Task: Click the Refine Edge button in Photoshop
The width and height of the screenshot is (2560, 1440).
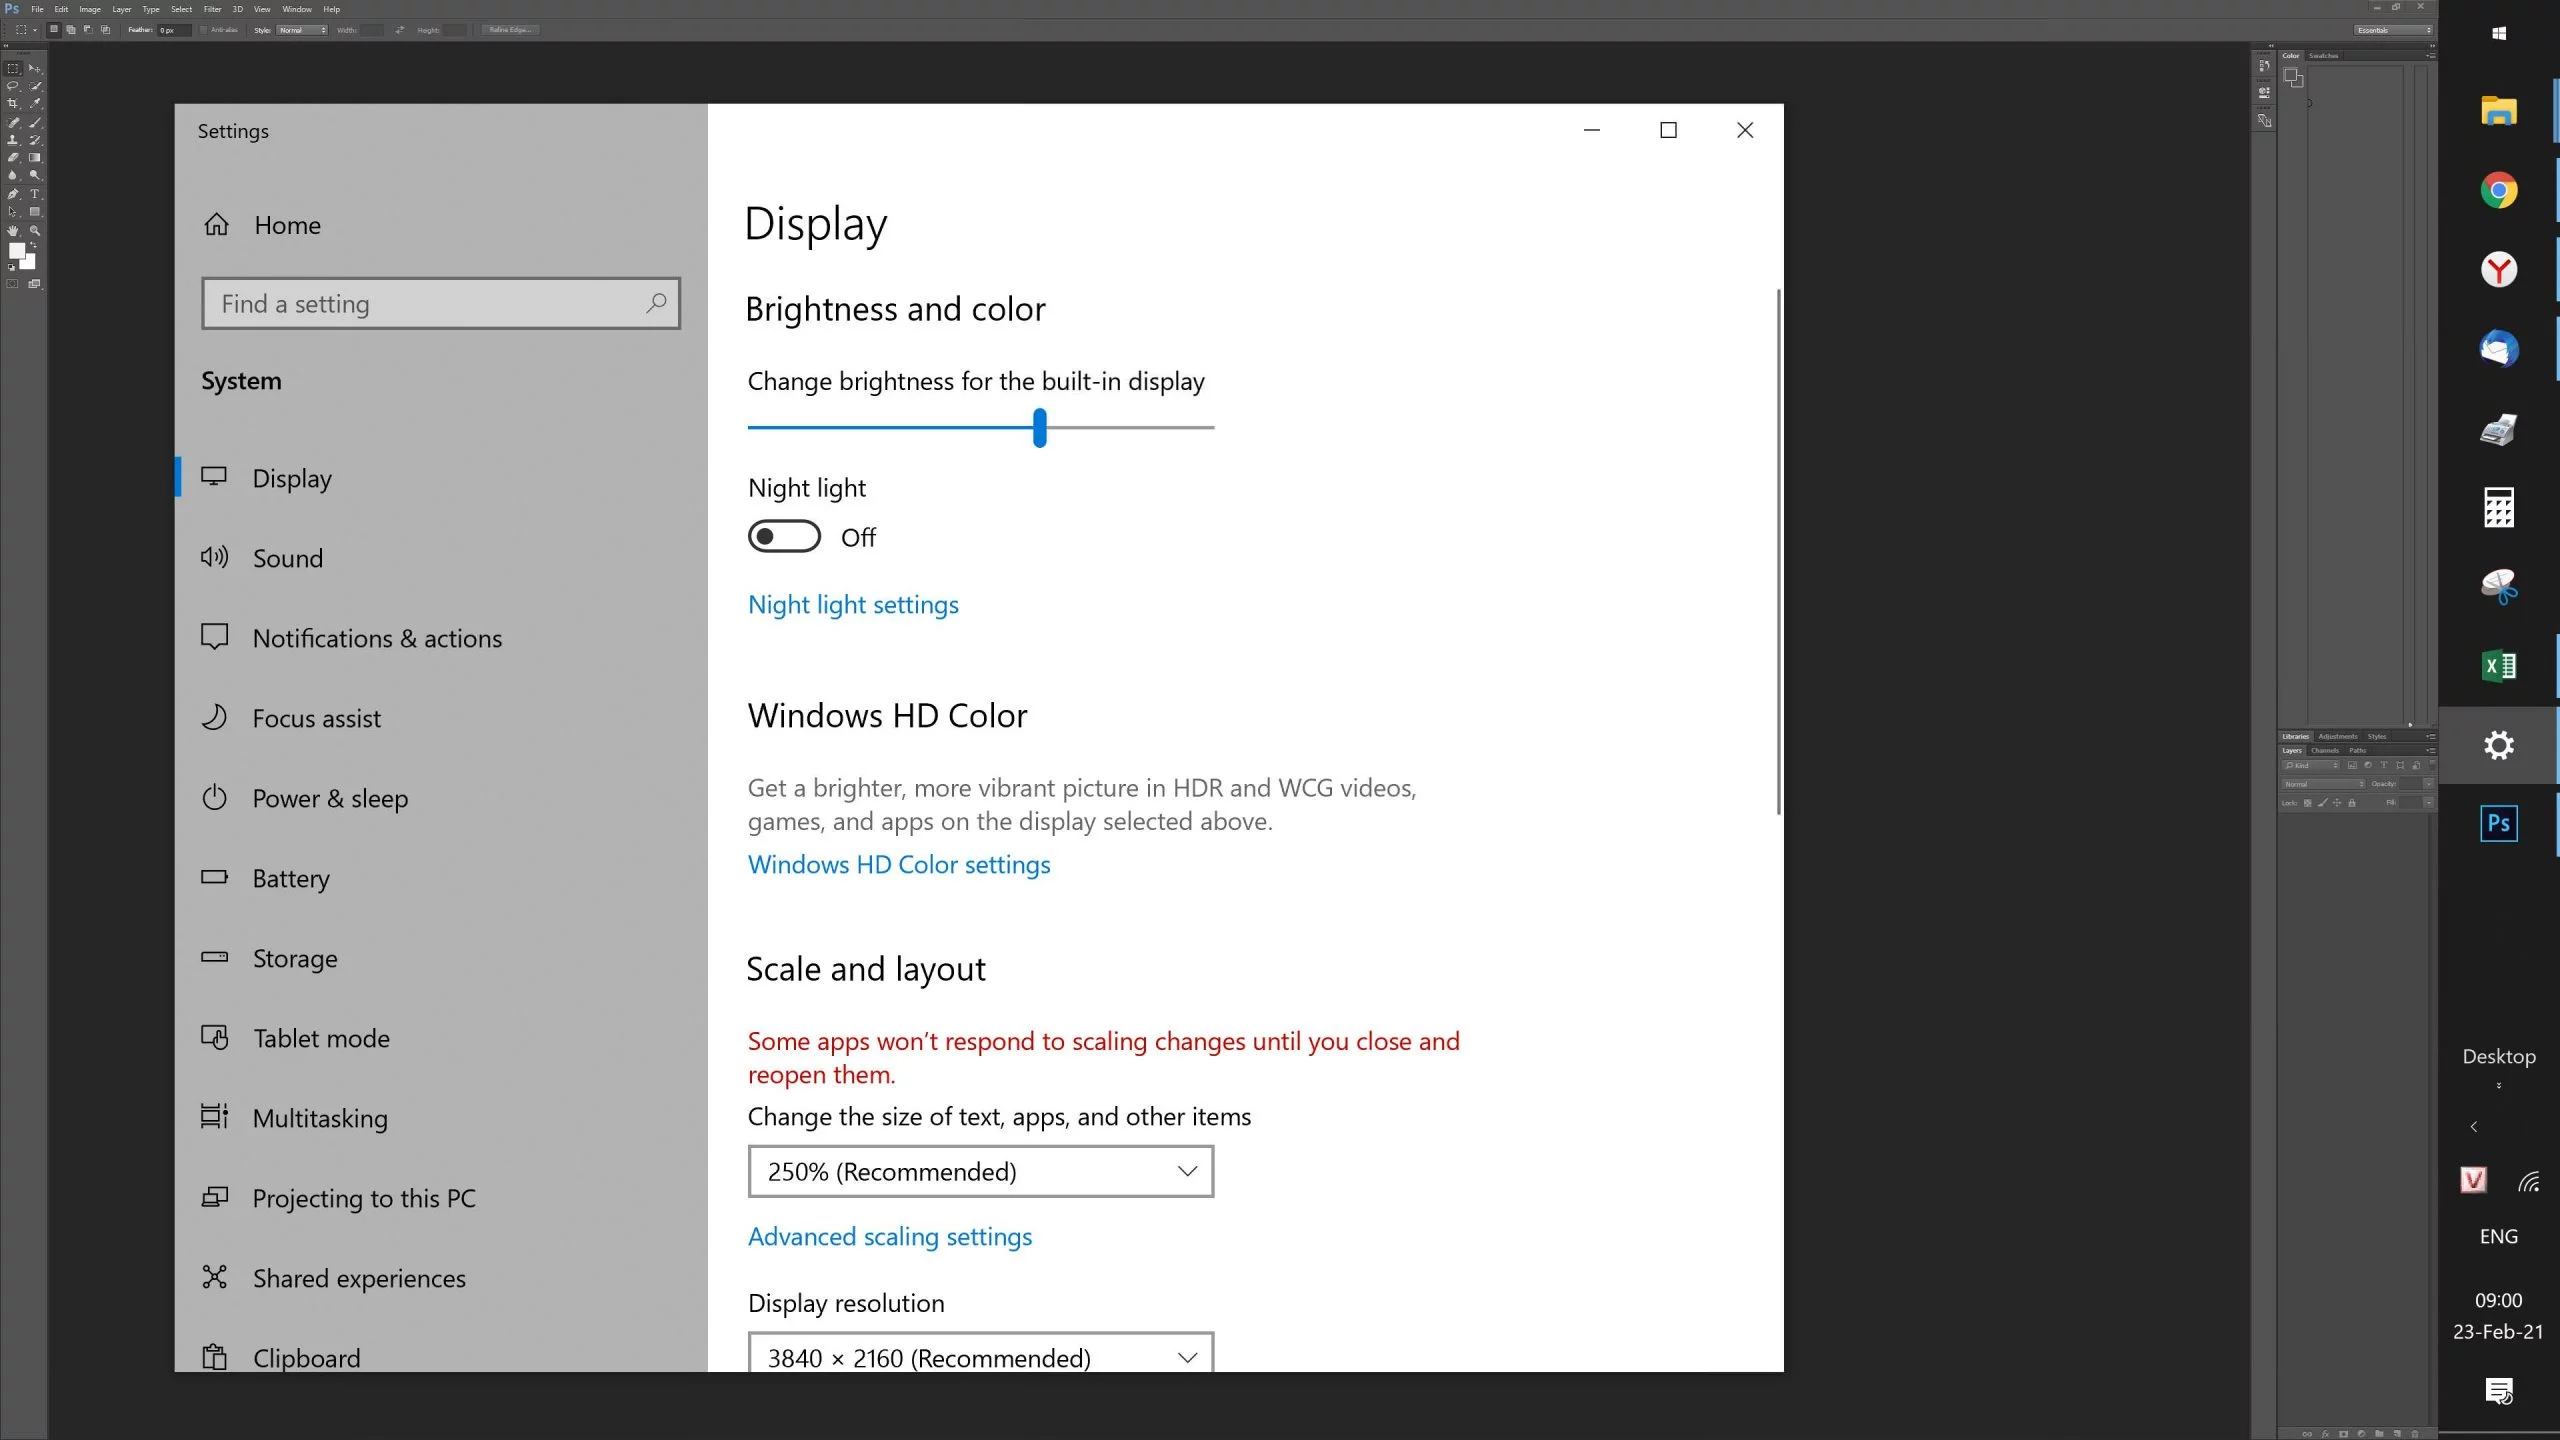Action: pos(511,30)
